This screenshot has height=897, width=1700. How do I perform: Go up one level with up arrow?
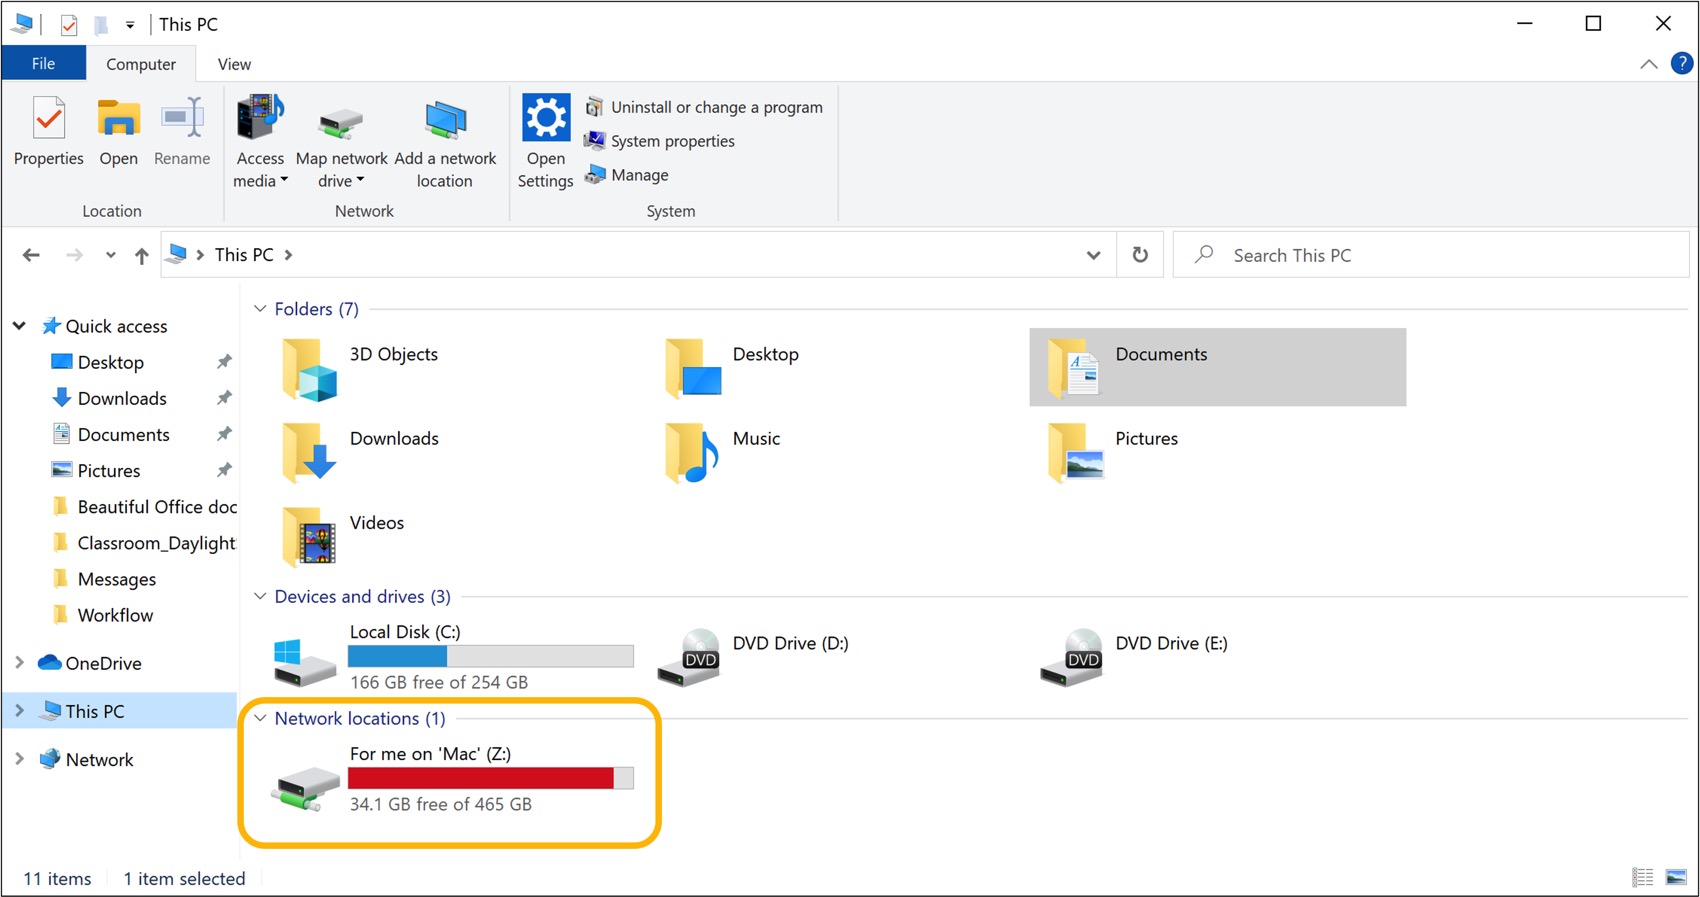[x=142, y=255]
